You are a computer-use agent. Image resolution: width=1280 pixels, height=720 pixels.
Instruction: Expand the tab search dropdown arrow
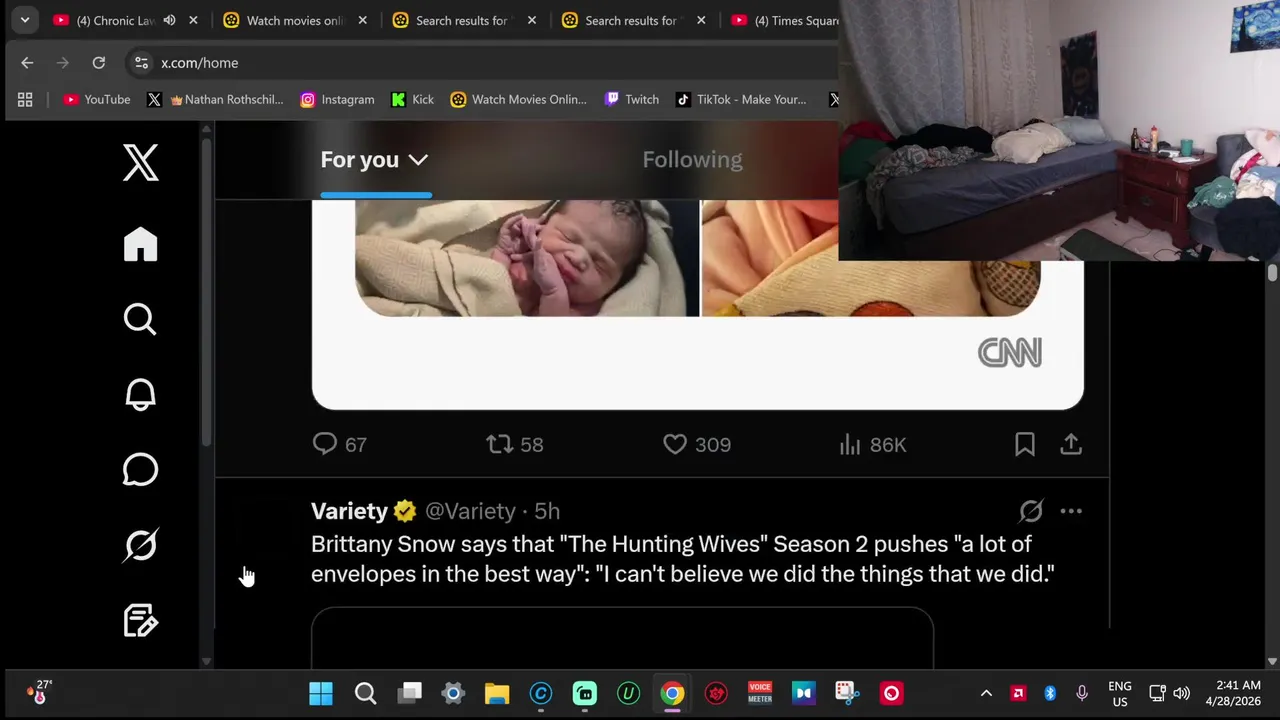pos(24,20)
